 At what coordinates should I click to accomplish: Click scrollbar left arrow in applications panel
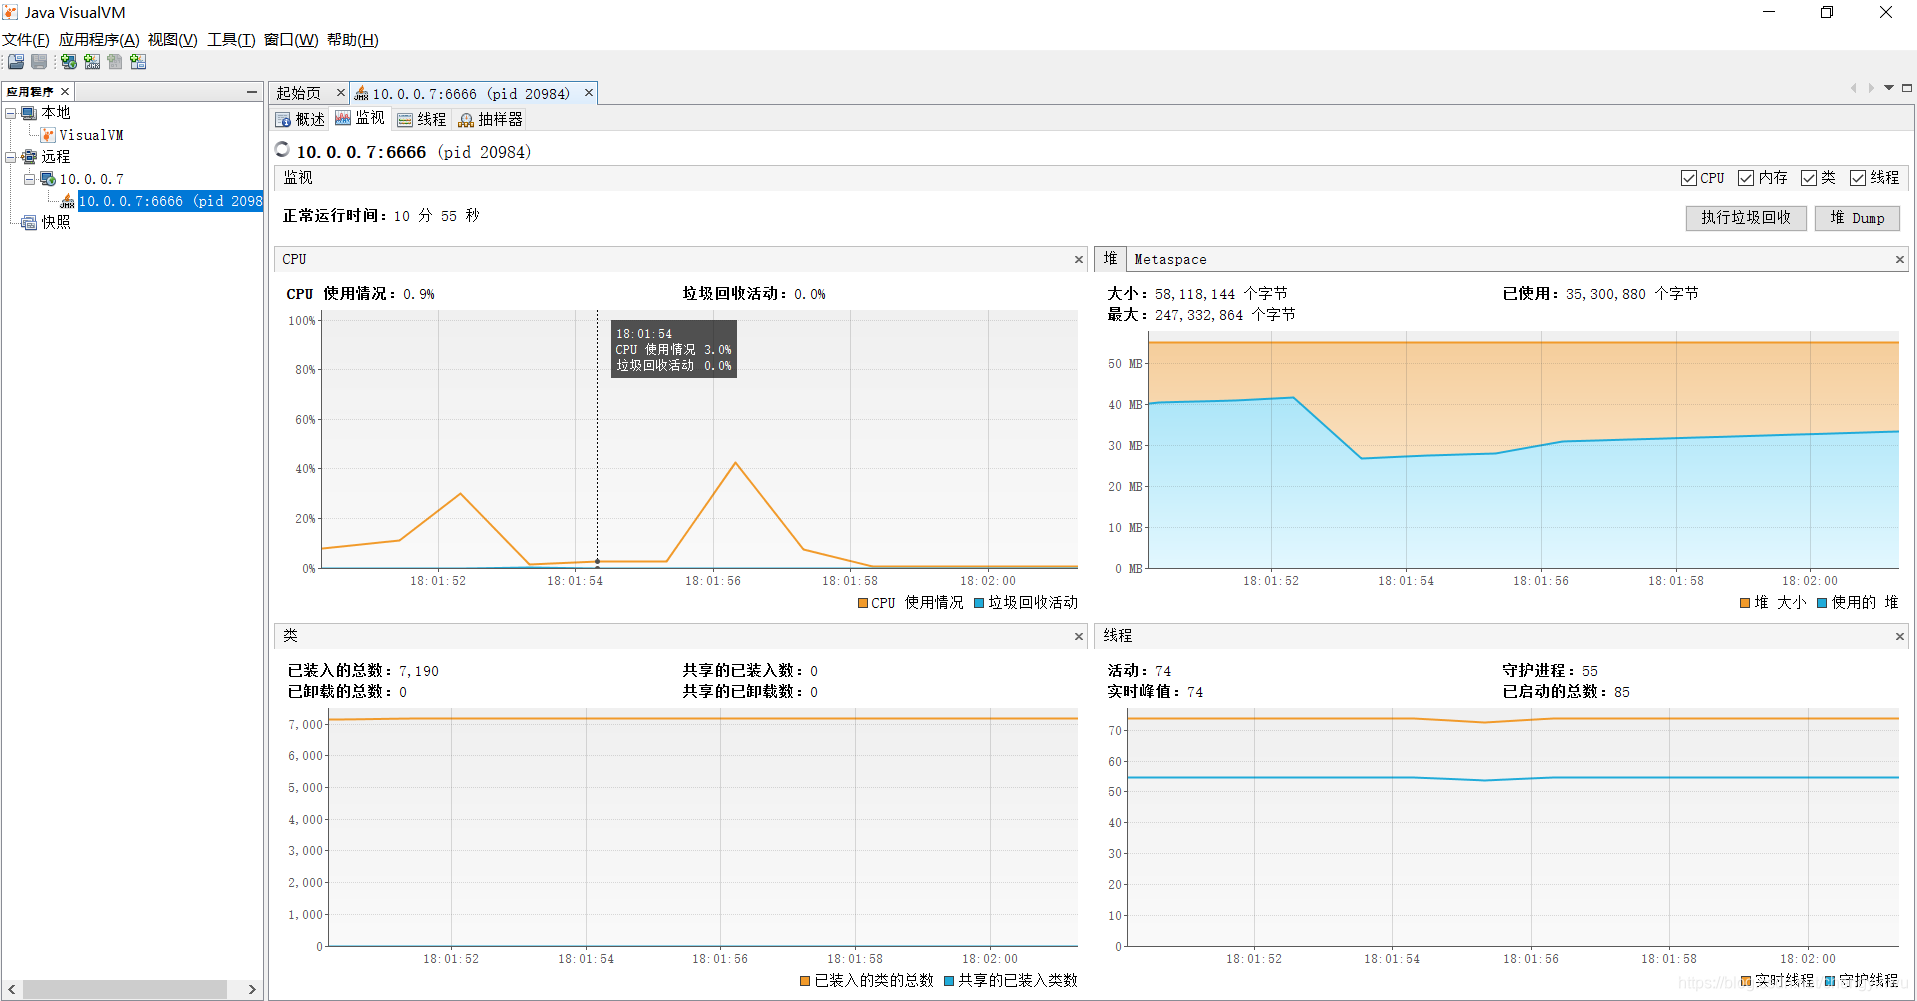click(x=12, y=989)
